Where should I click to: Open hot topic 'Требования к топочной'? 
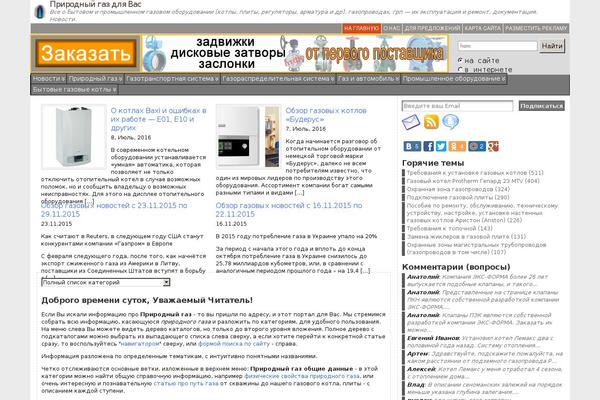coord(449,229)
